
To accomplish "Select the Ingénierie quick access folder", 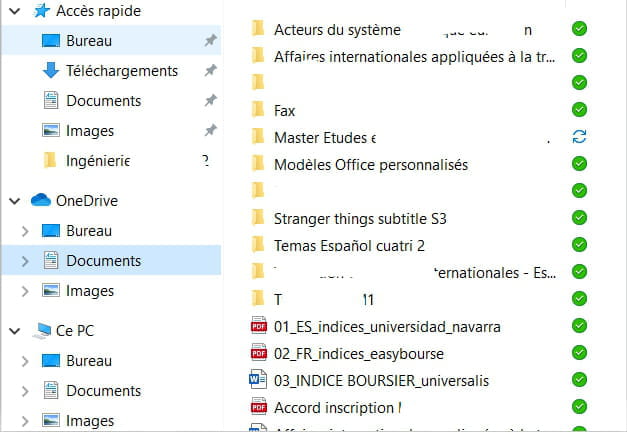I will click(97, 160).
